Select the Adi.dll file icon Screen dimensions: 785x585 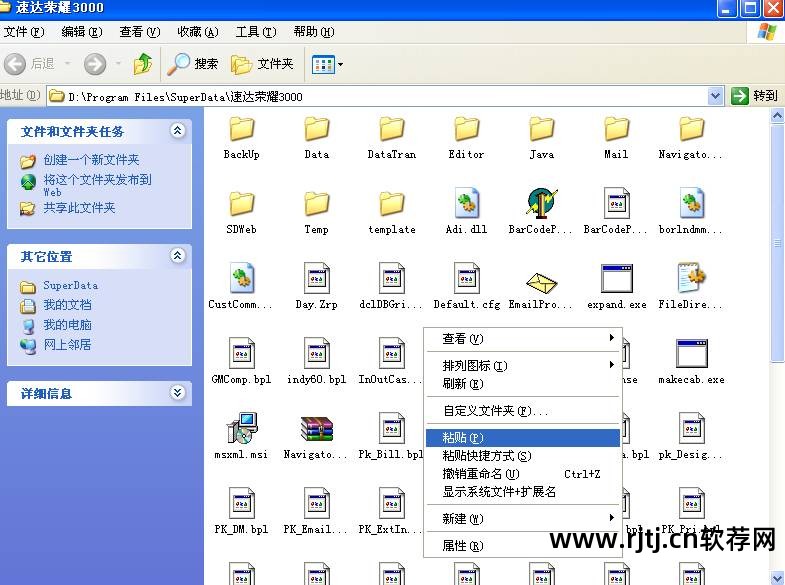(466, 205)
